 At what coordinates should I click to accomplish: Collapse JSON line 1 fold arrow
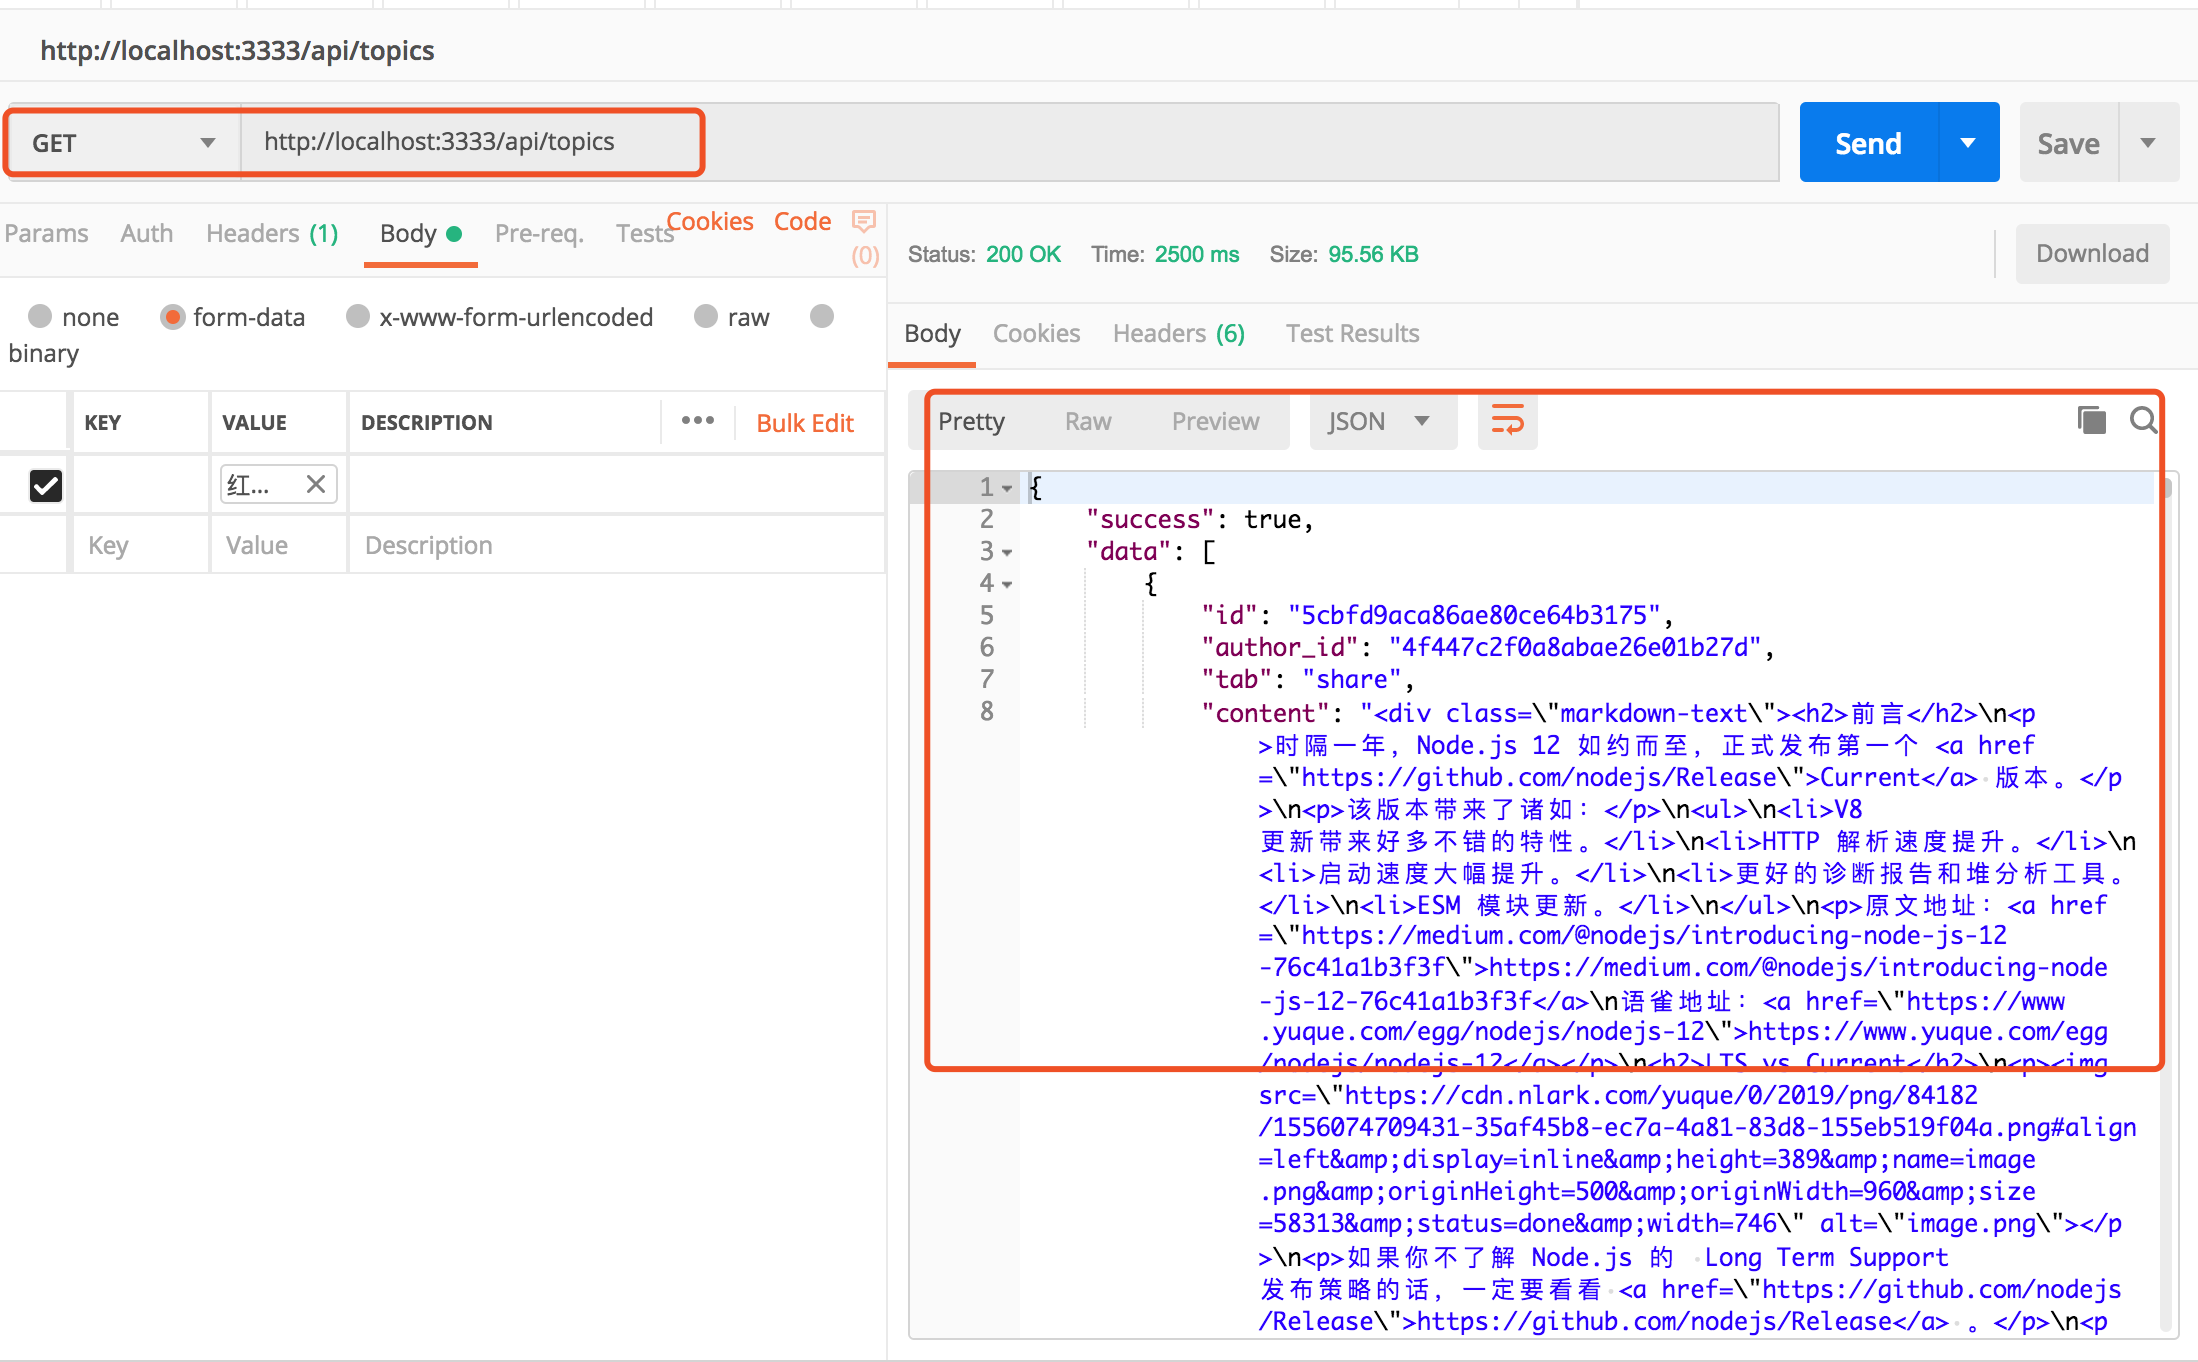1007,488
